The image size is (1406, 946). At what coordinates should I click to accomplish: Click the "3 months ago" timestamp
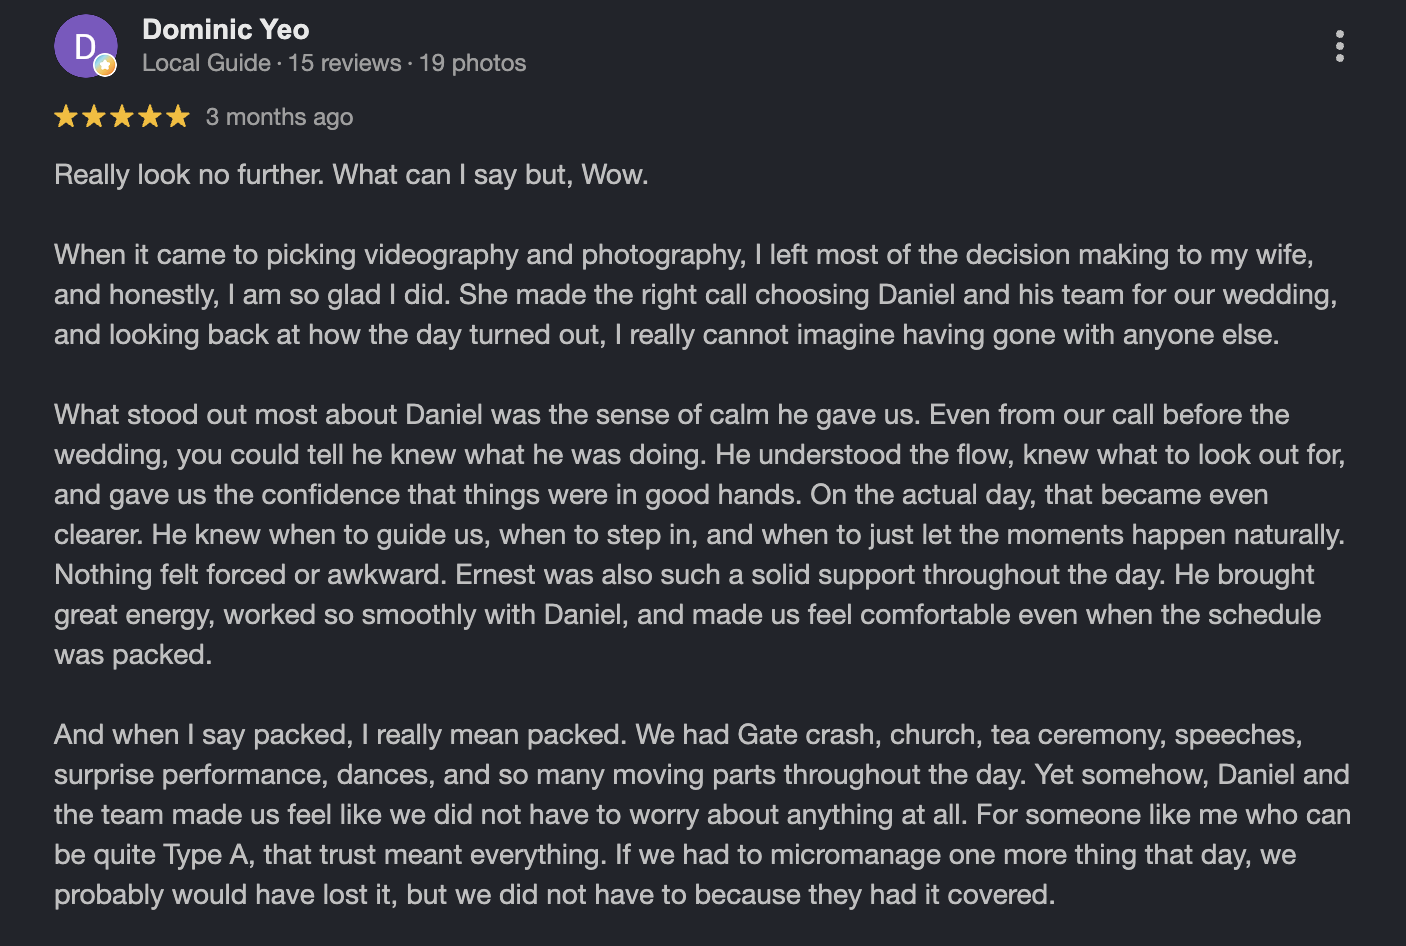coord(279,117)
